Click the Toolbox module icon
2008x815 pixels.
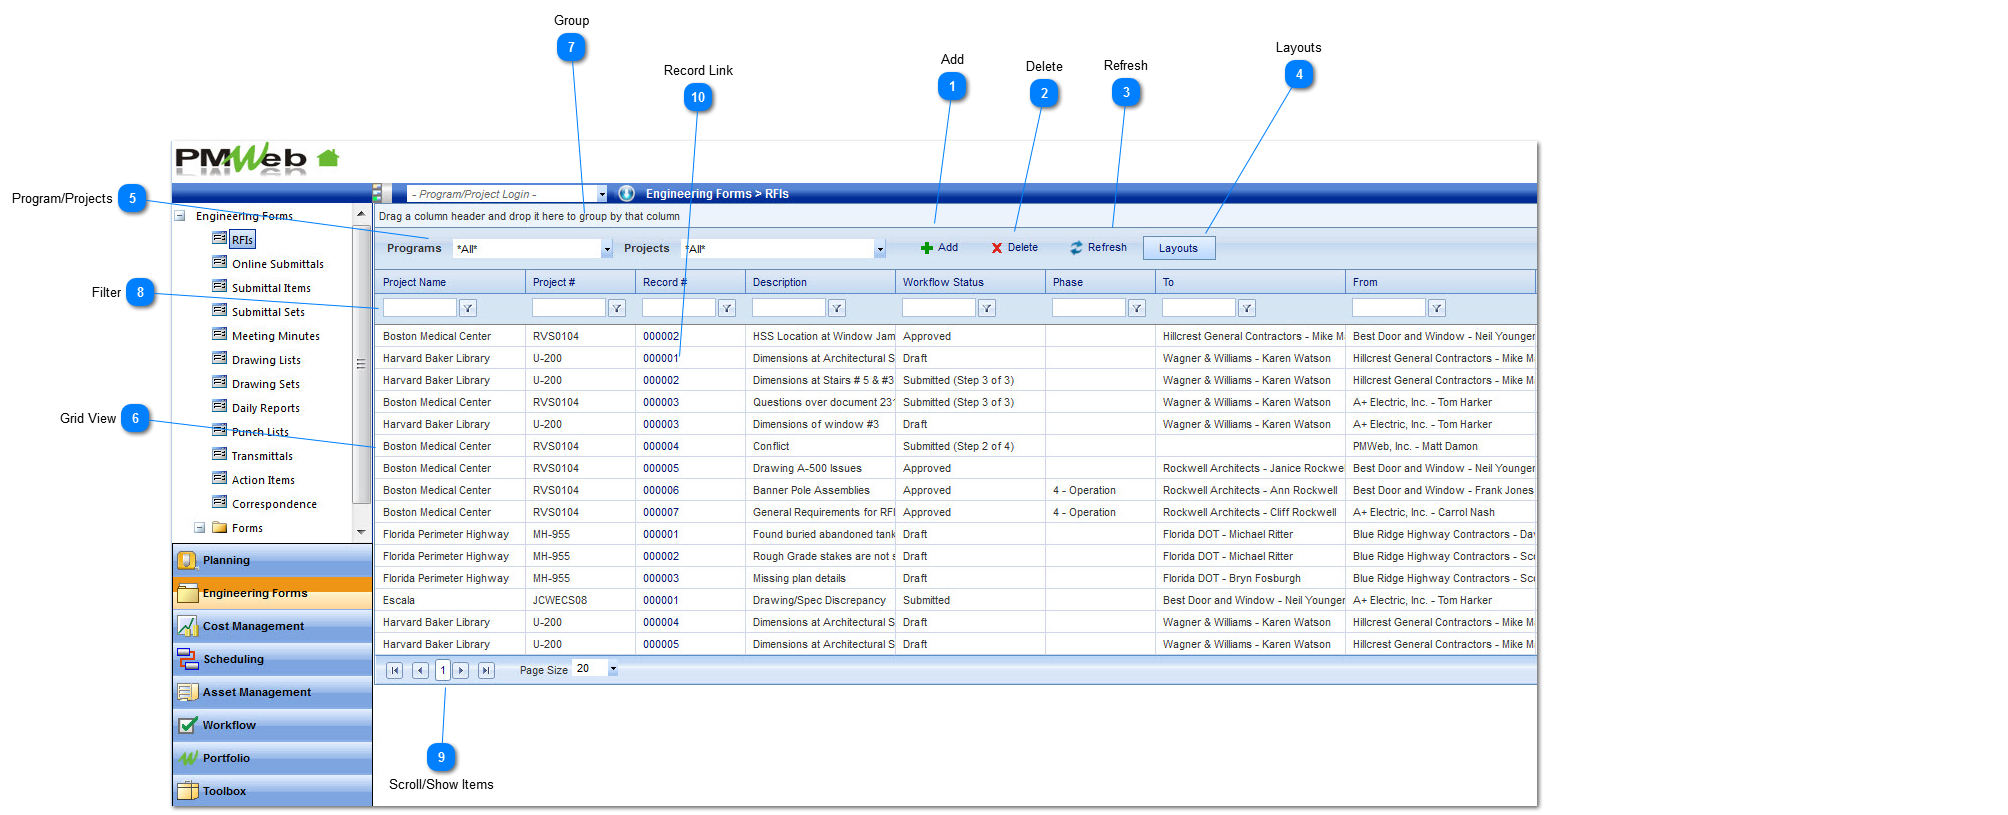[187, 791]
